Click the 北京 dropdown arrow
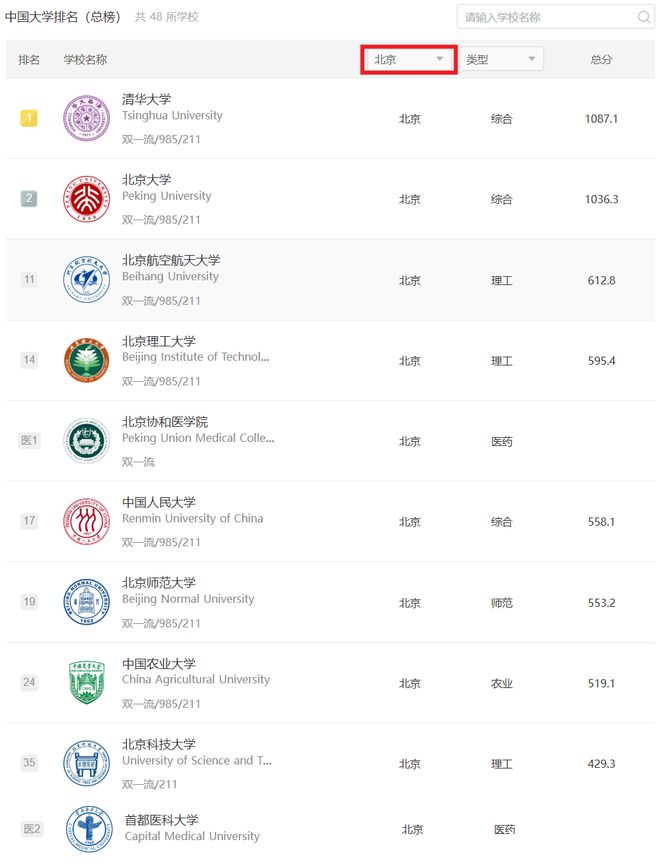This screenshot has width=660, height=866. pos(440,59)
